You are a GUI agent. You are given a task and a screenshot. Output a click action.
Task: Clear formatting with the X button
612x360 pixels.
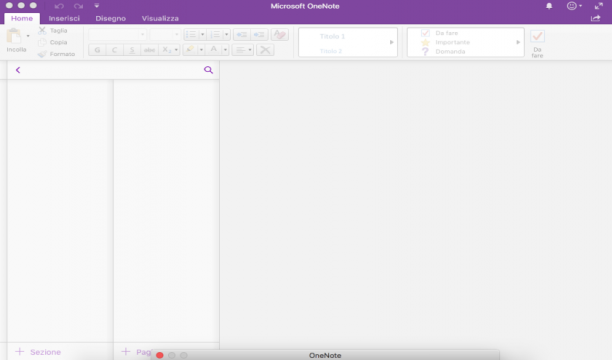tap(265, 50)
